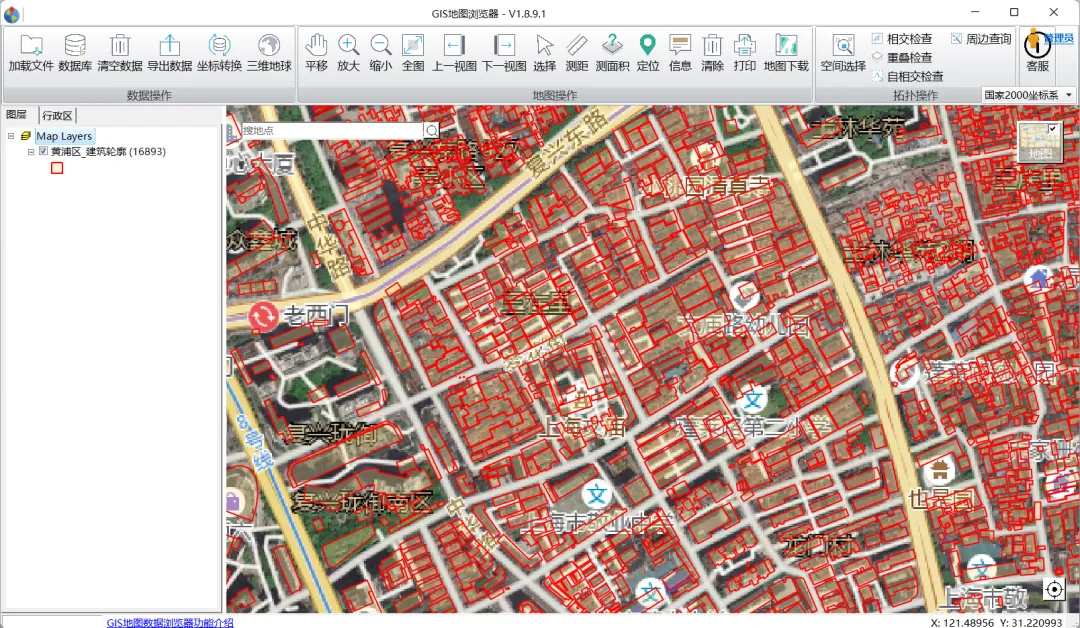Activate the 测面积 area measure tool
Image resolution: width=1080 pixels, height=628 pixels.
click(x=612, y=45)
